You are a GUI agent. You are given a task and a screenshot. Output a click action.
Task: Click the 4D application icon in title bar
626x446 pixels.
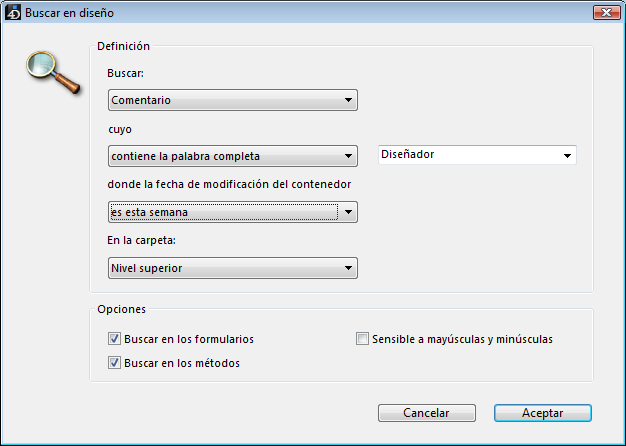tap(13, 12)
